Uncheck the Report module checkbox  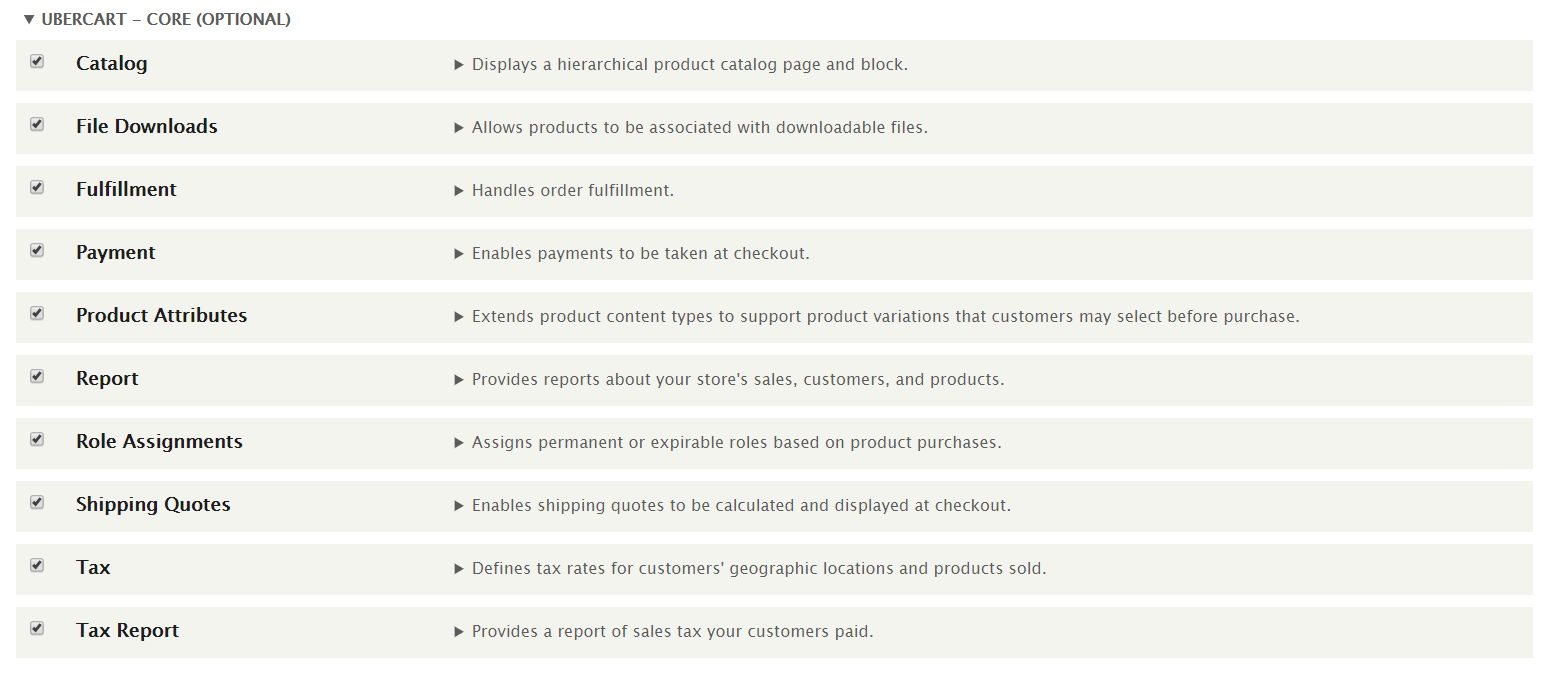37,377
